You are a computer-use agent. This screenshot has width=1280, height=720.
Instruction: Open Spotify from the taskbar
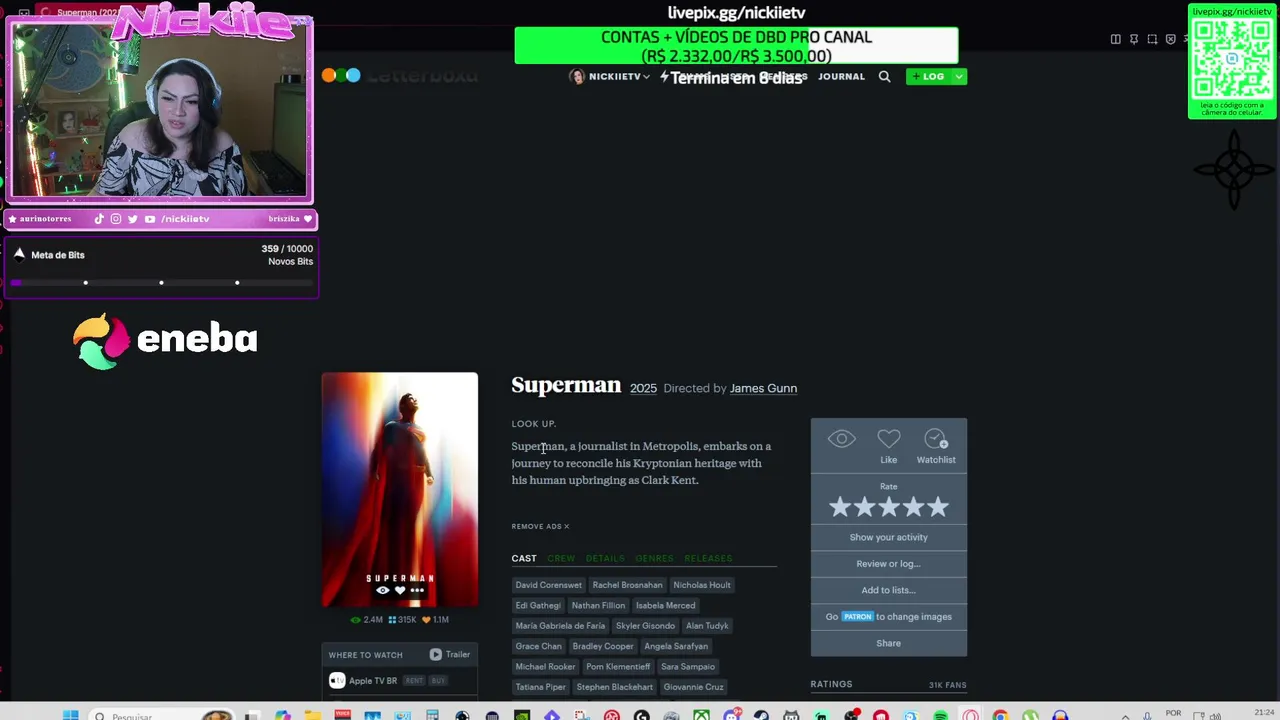(x=940, y=716)
